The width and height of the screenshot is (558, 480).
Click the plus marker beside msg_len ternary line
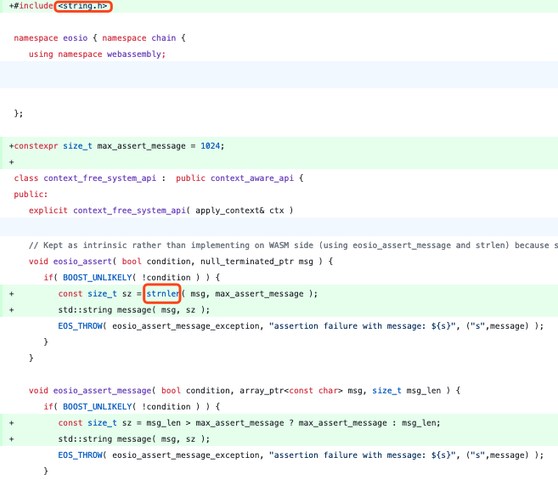click(x=12, y=423)
